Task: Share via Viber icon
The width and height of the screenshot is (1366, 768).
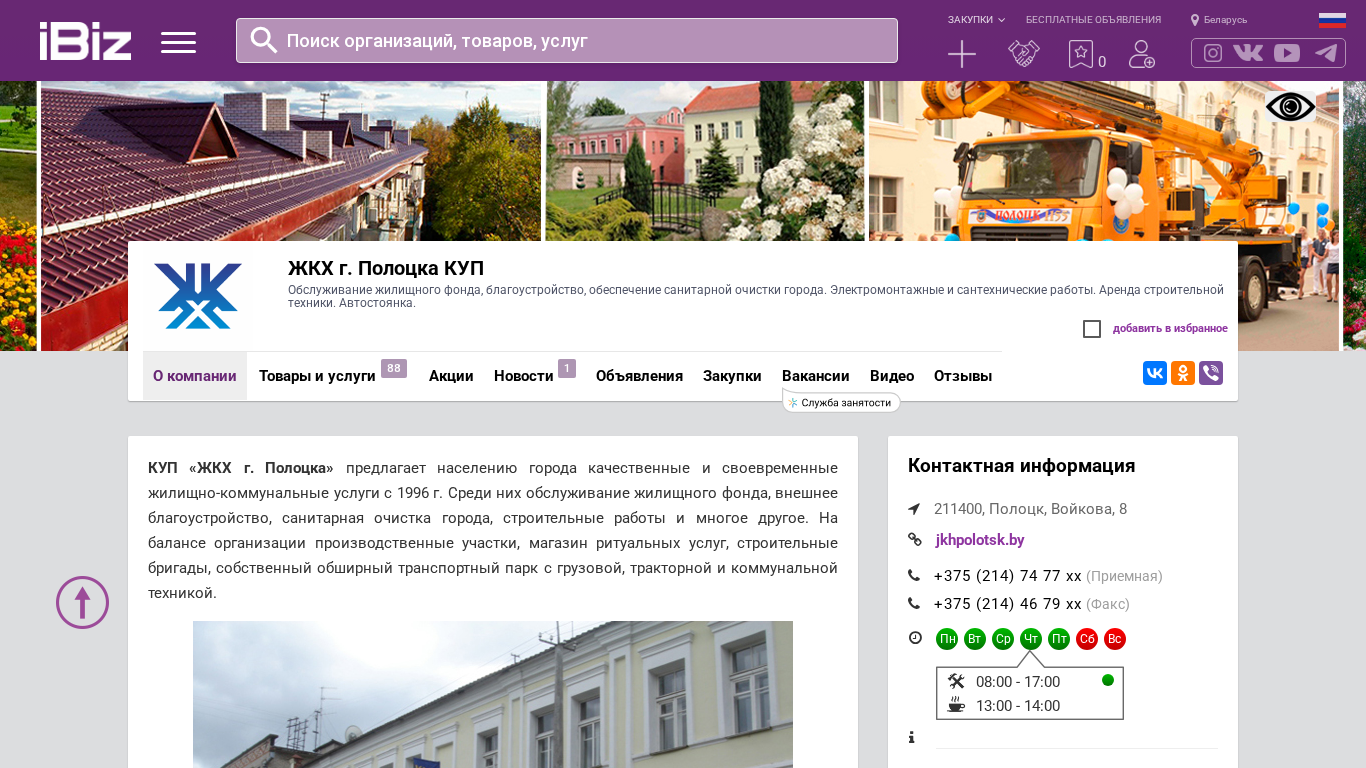Action: click(x=1211, y=373)
